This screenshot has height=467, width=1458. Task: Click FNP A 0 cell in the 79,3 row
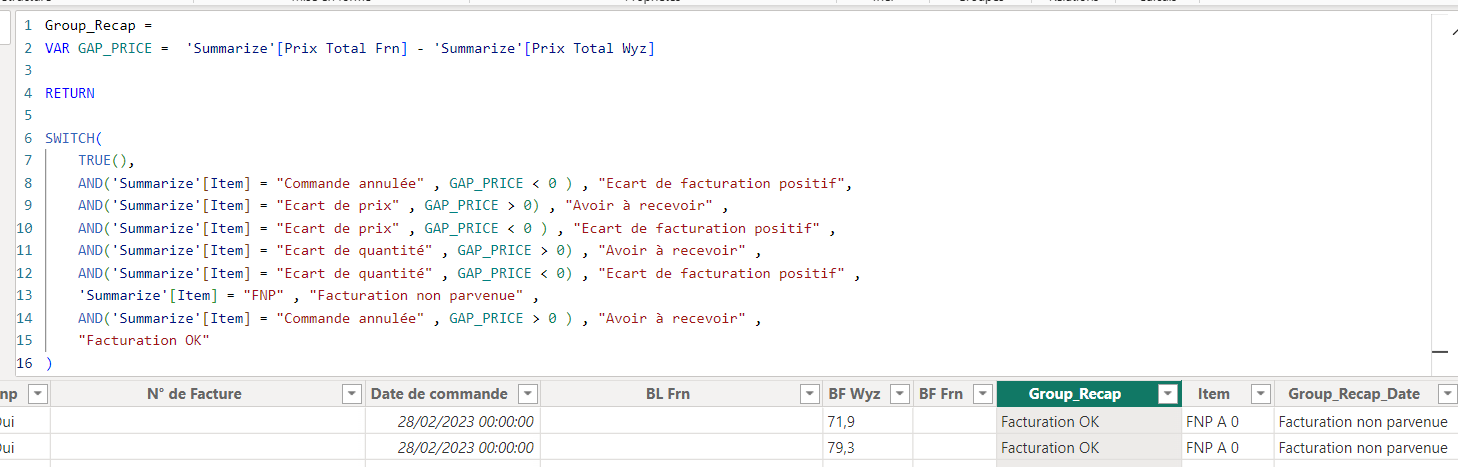[x=1227, y=447]
